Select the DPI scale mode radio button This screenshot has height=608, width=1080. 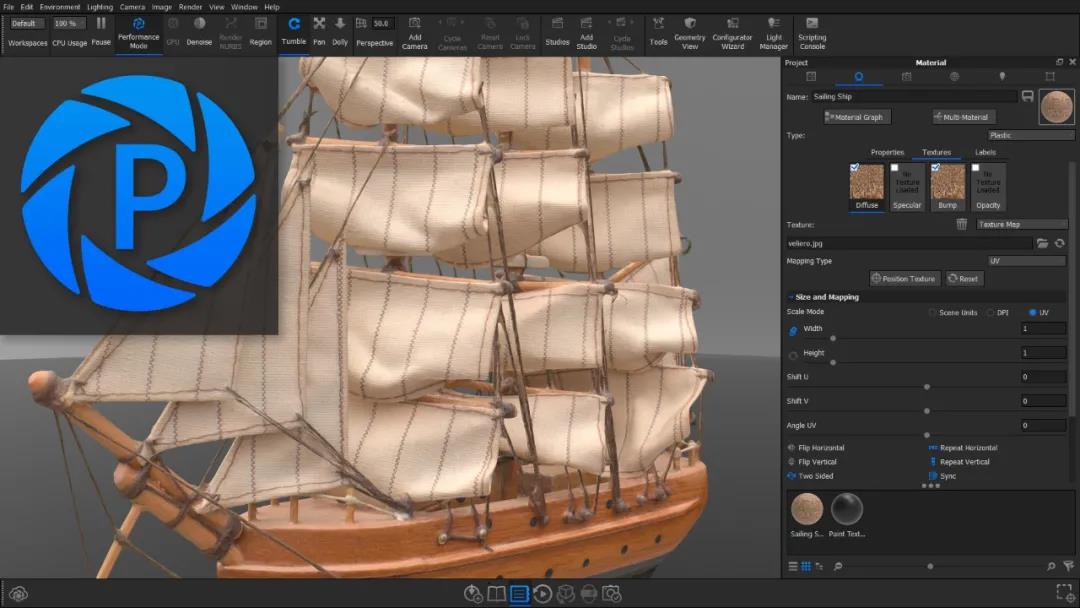989,312
